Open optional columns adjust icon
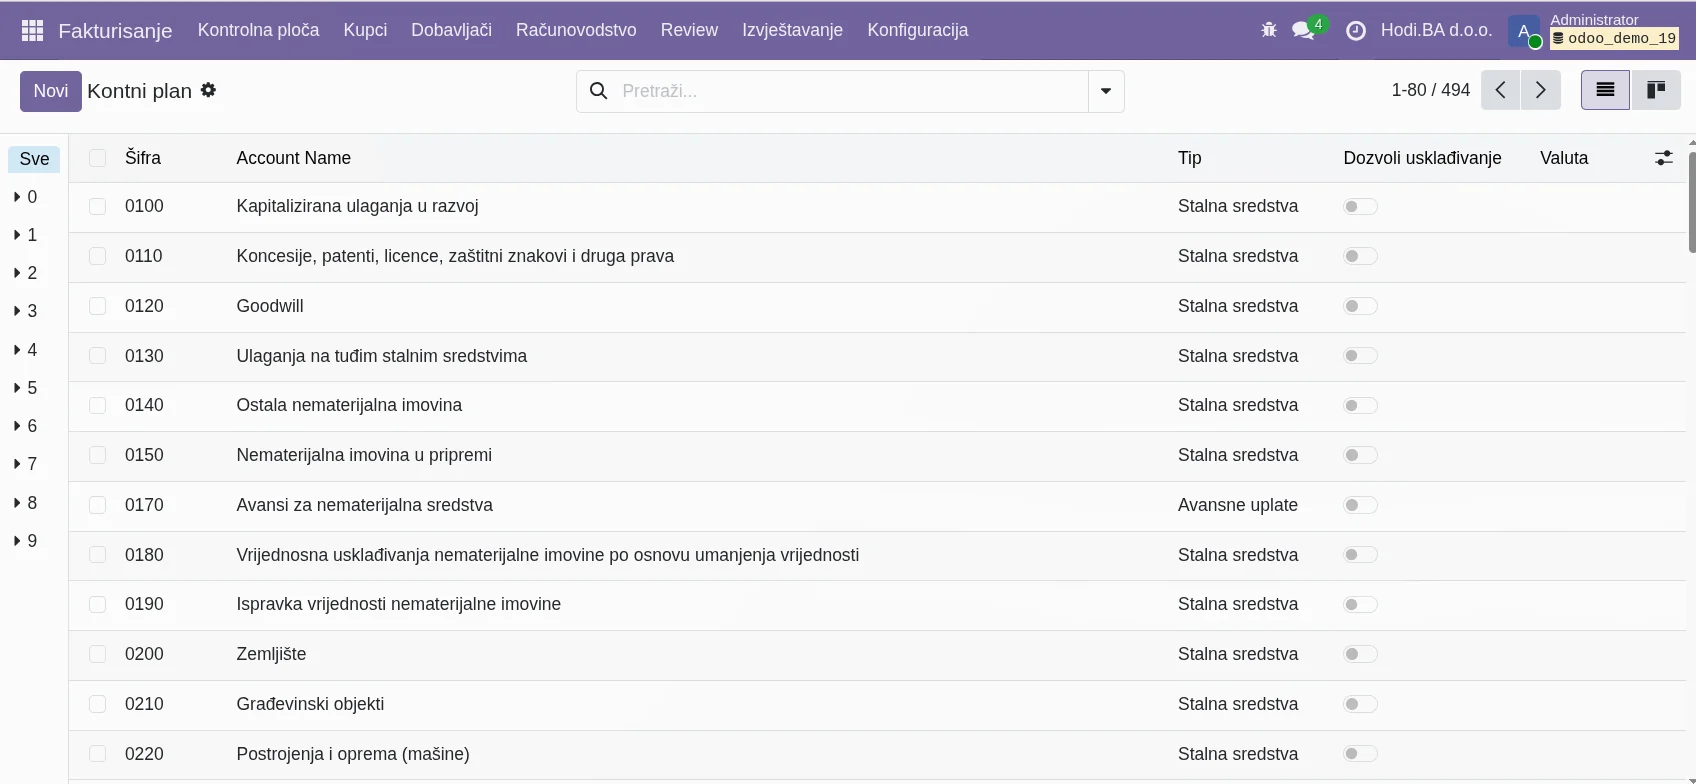The height and width of the screenshot is (784, 1696). [1663, 158]
